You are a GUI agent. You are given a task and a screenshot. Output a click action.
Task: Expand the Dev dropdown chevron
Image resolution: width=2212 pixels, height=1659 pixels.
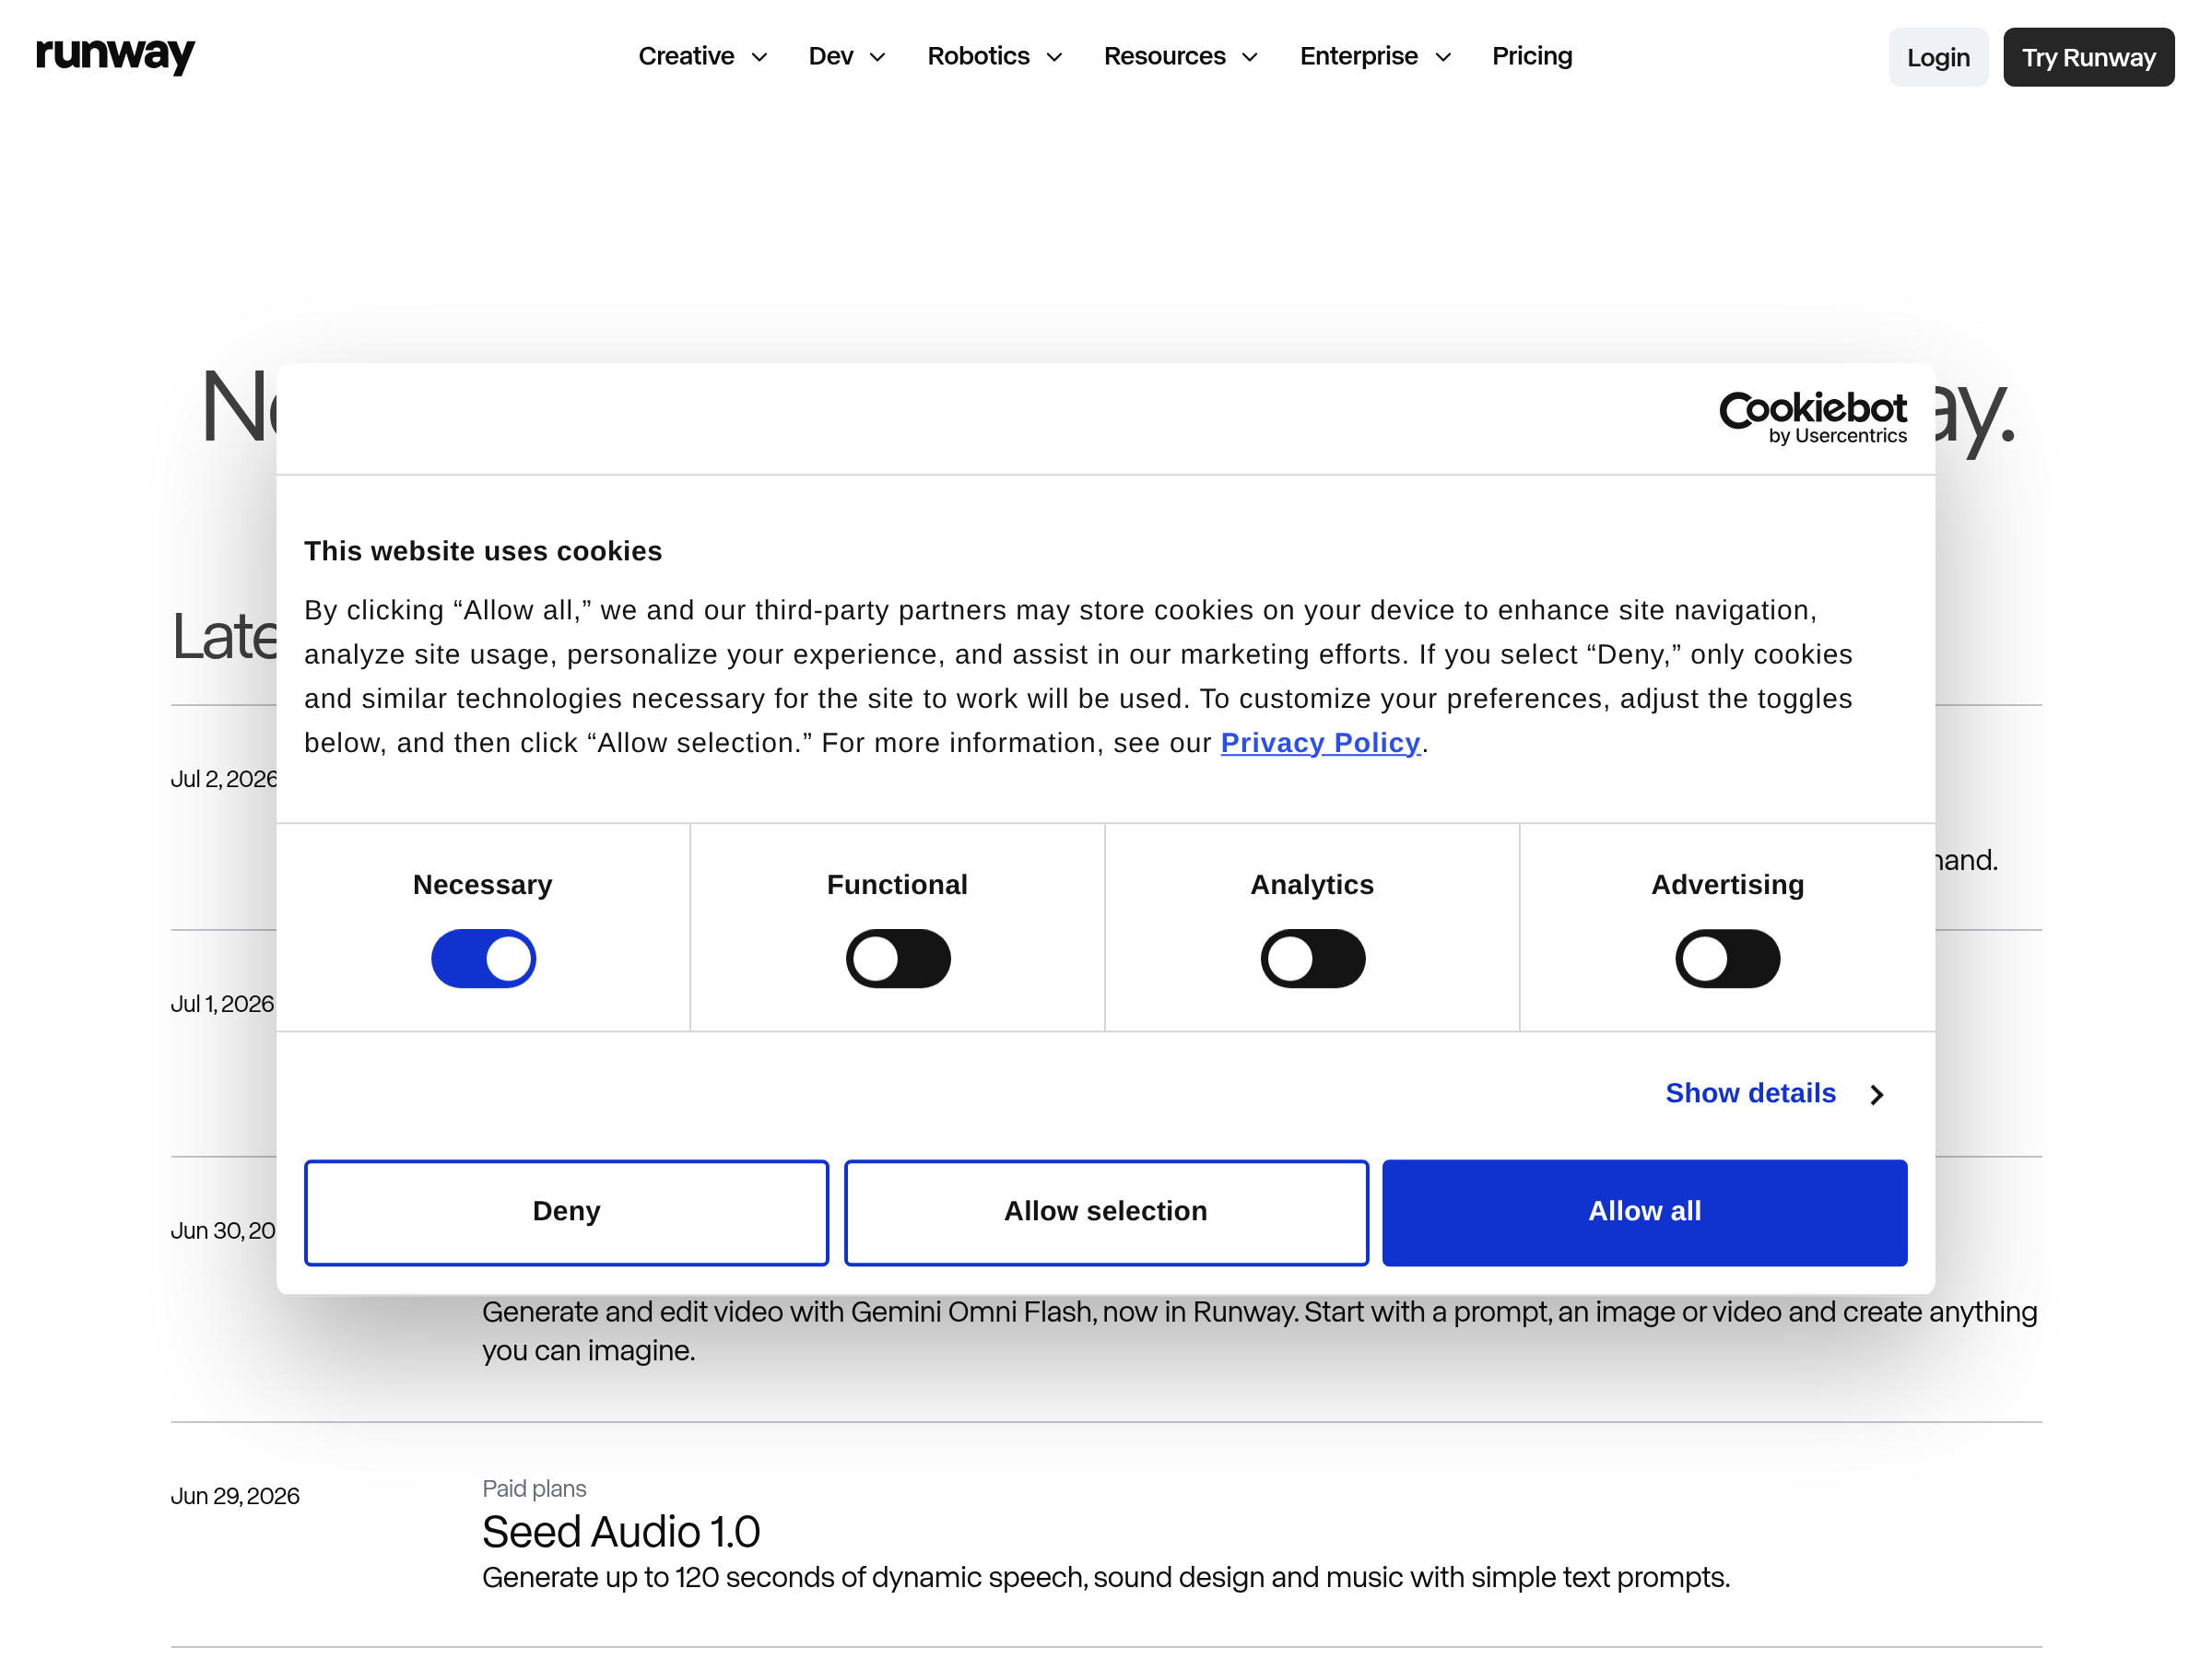click(877, 58)
